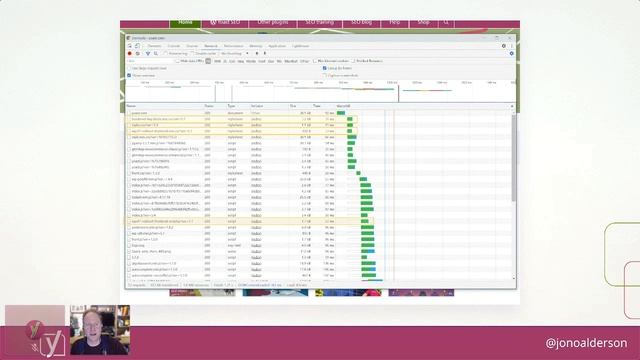The width and height of the screenshot is (640, 360).
Task: Filter requests by XHR
Action: [x=218, y=61]
